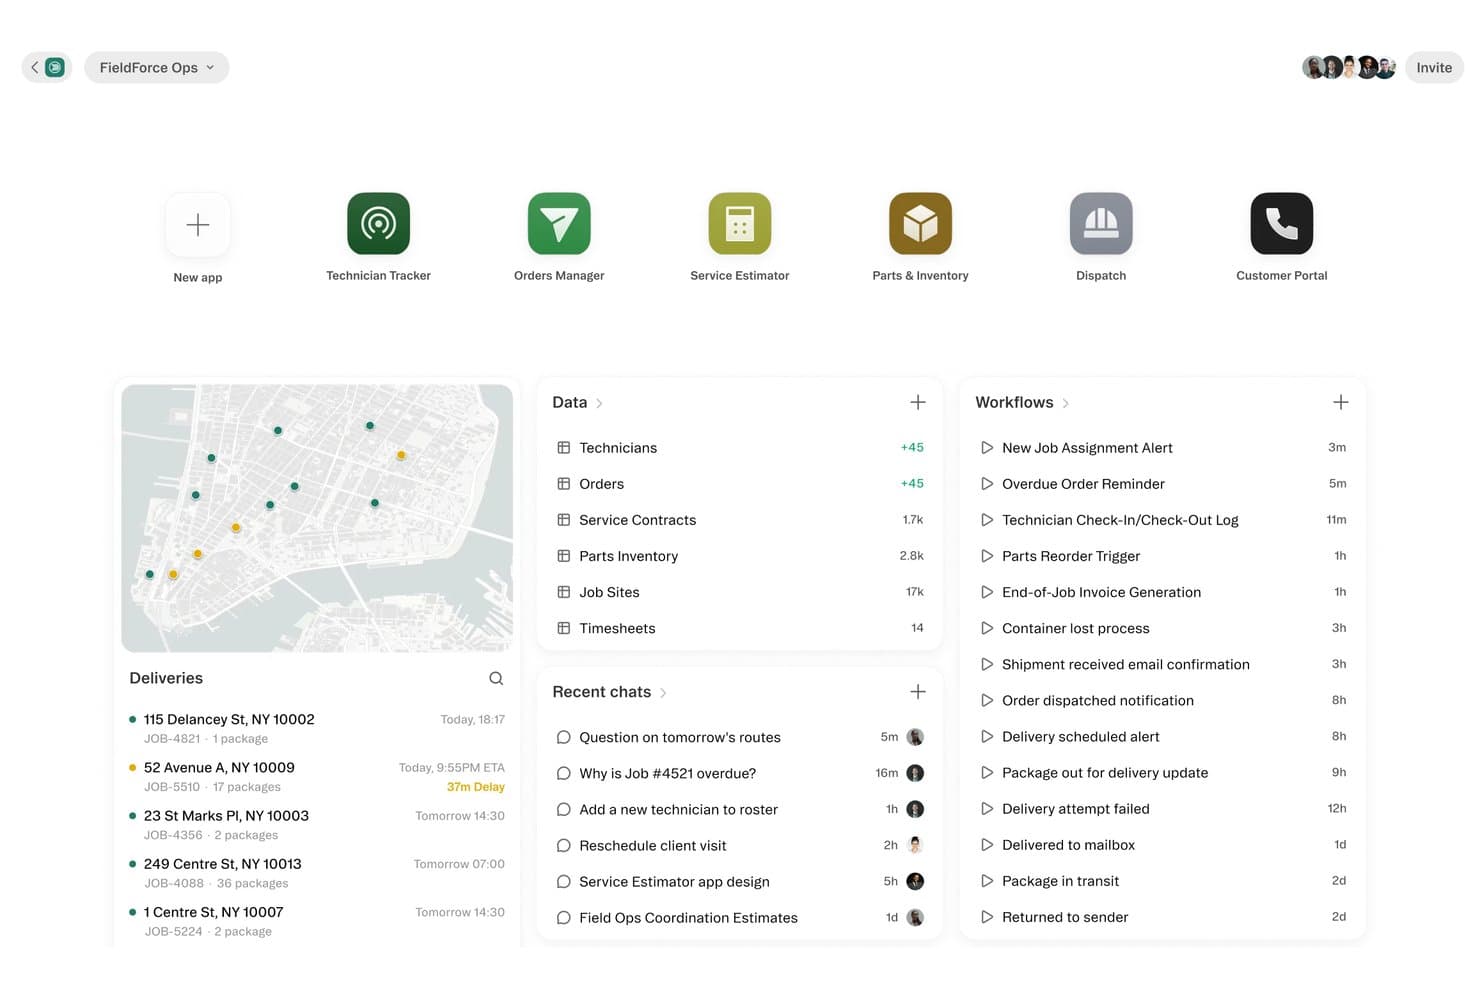
Task: Click the play icon for Parts Reorder Trigger
Action: point(987,556)
